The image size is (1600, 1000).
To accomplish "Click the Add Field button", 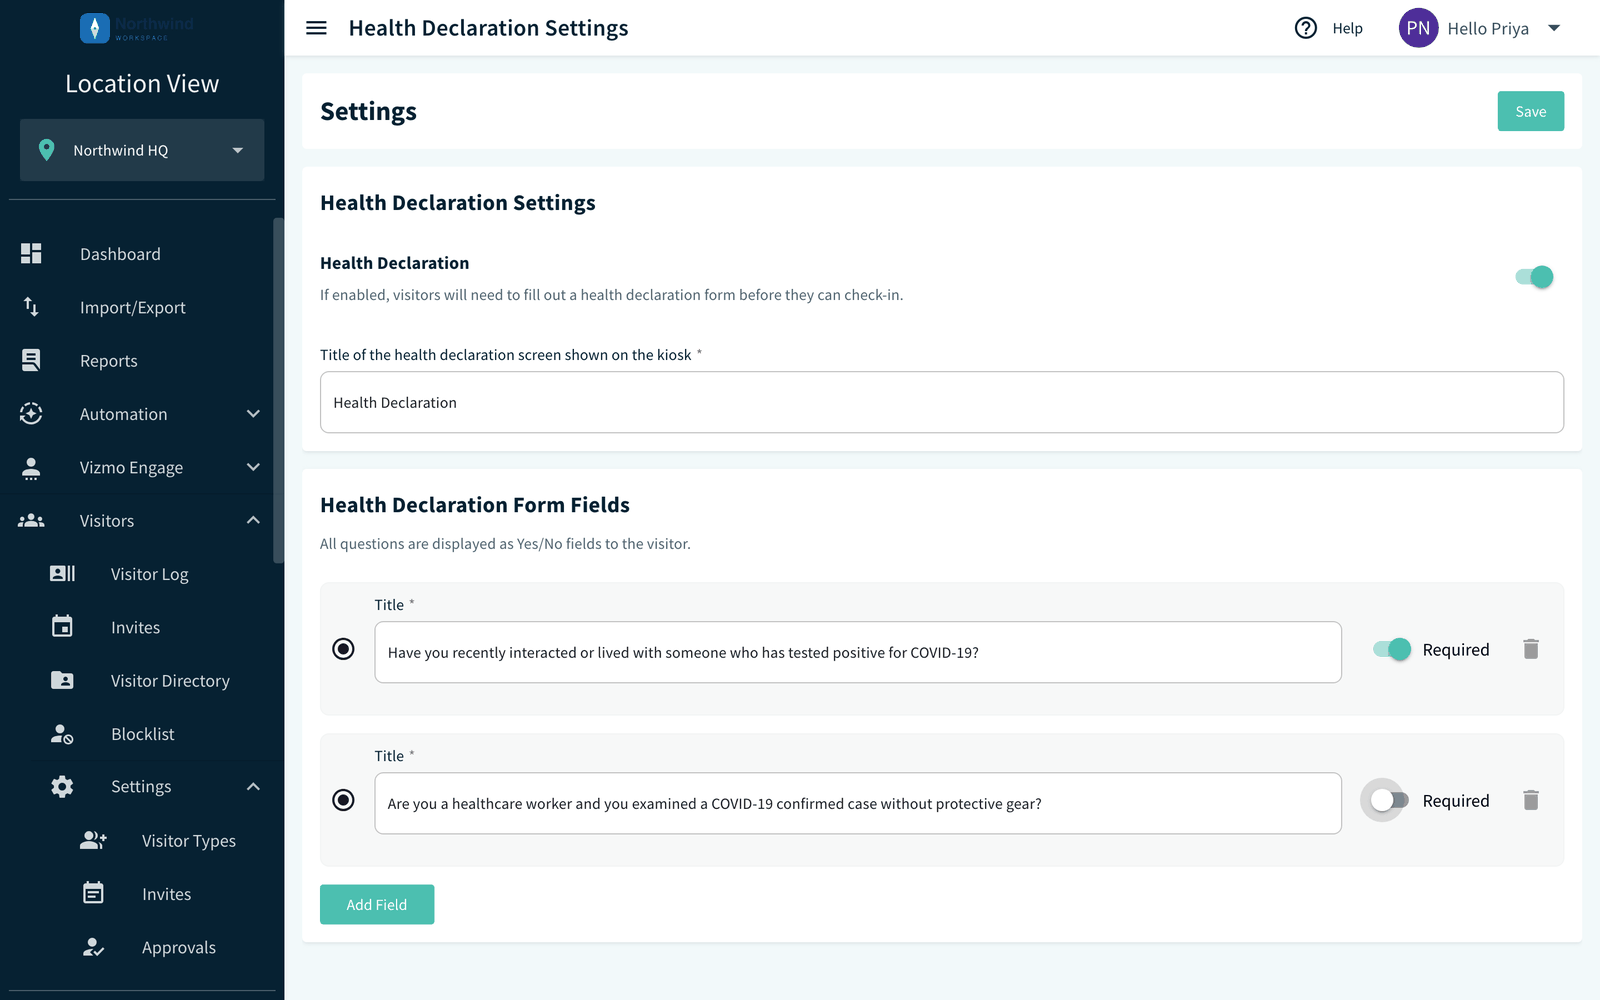I will 377,904.
